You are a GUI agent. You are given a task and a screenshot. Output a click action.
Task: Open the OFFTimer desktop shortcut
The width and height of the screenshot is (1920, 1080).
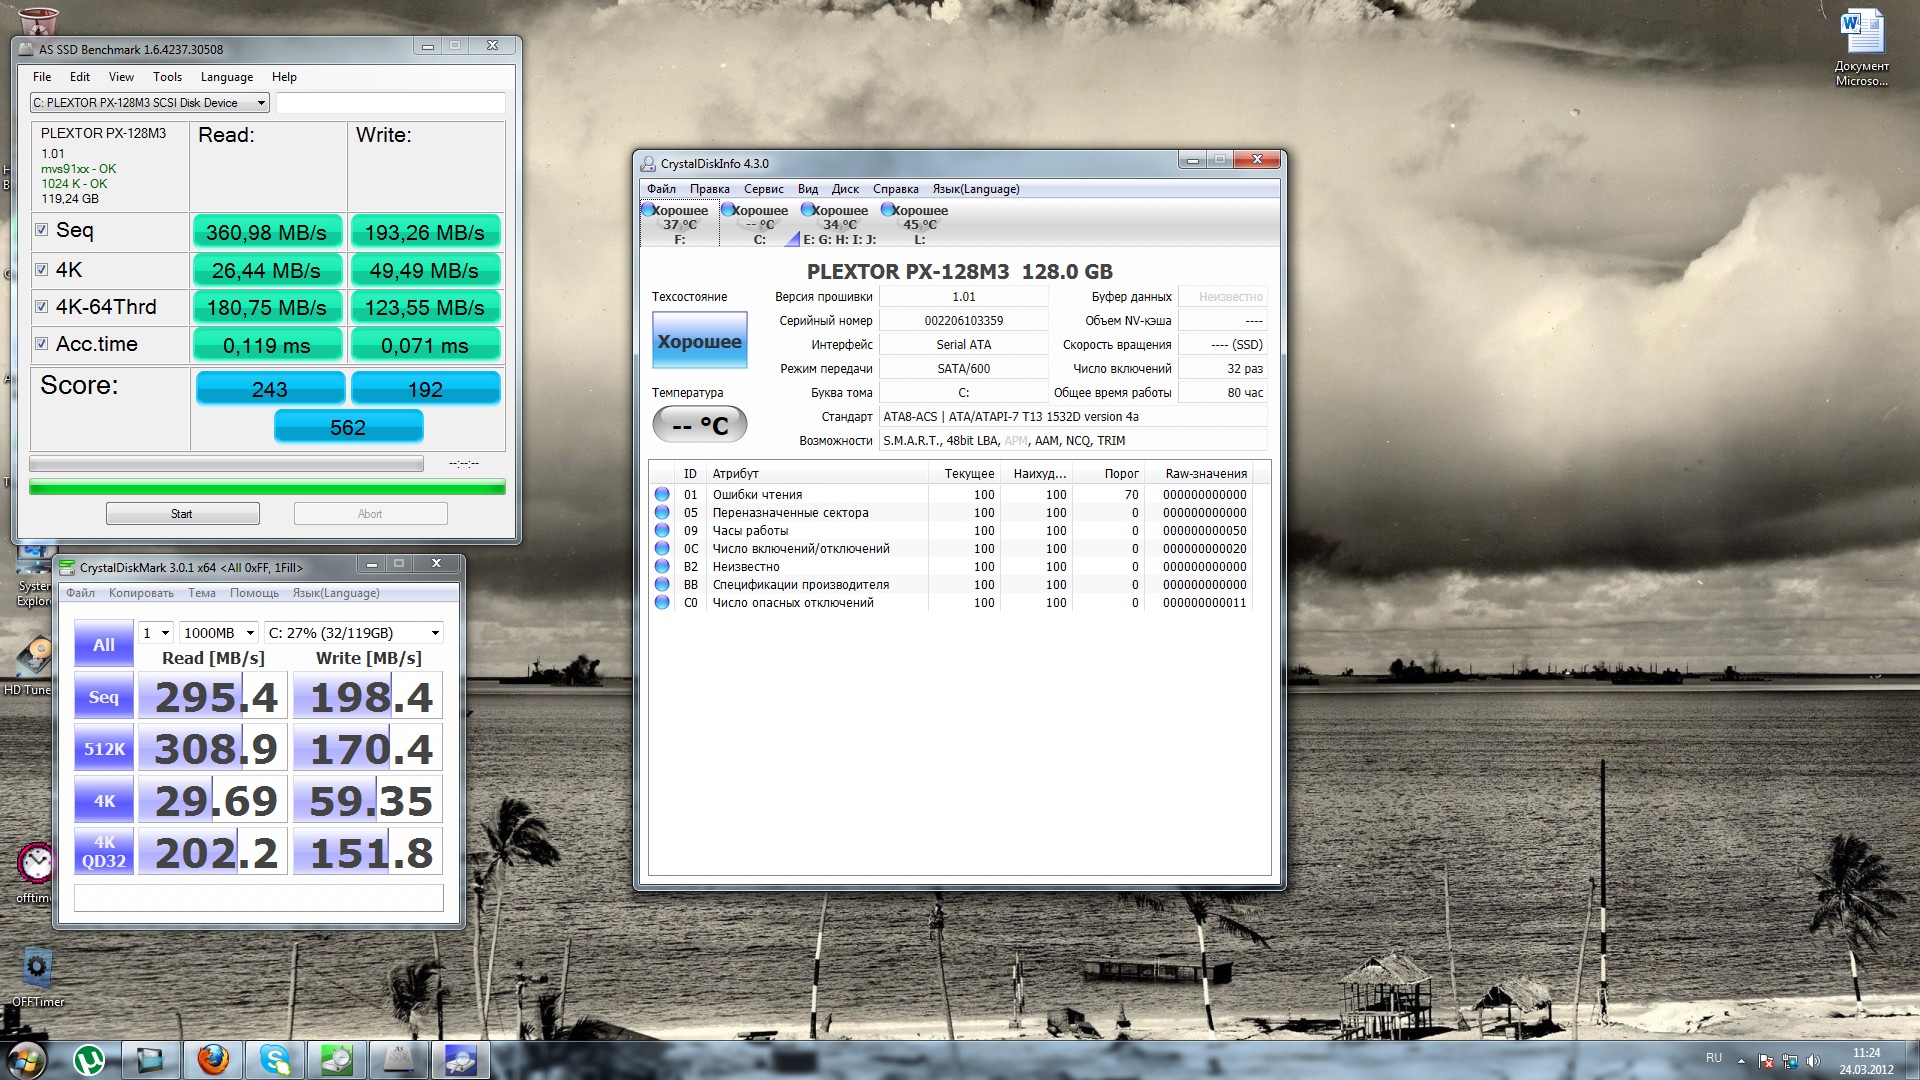pos(37,978)
